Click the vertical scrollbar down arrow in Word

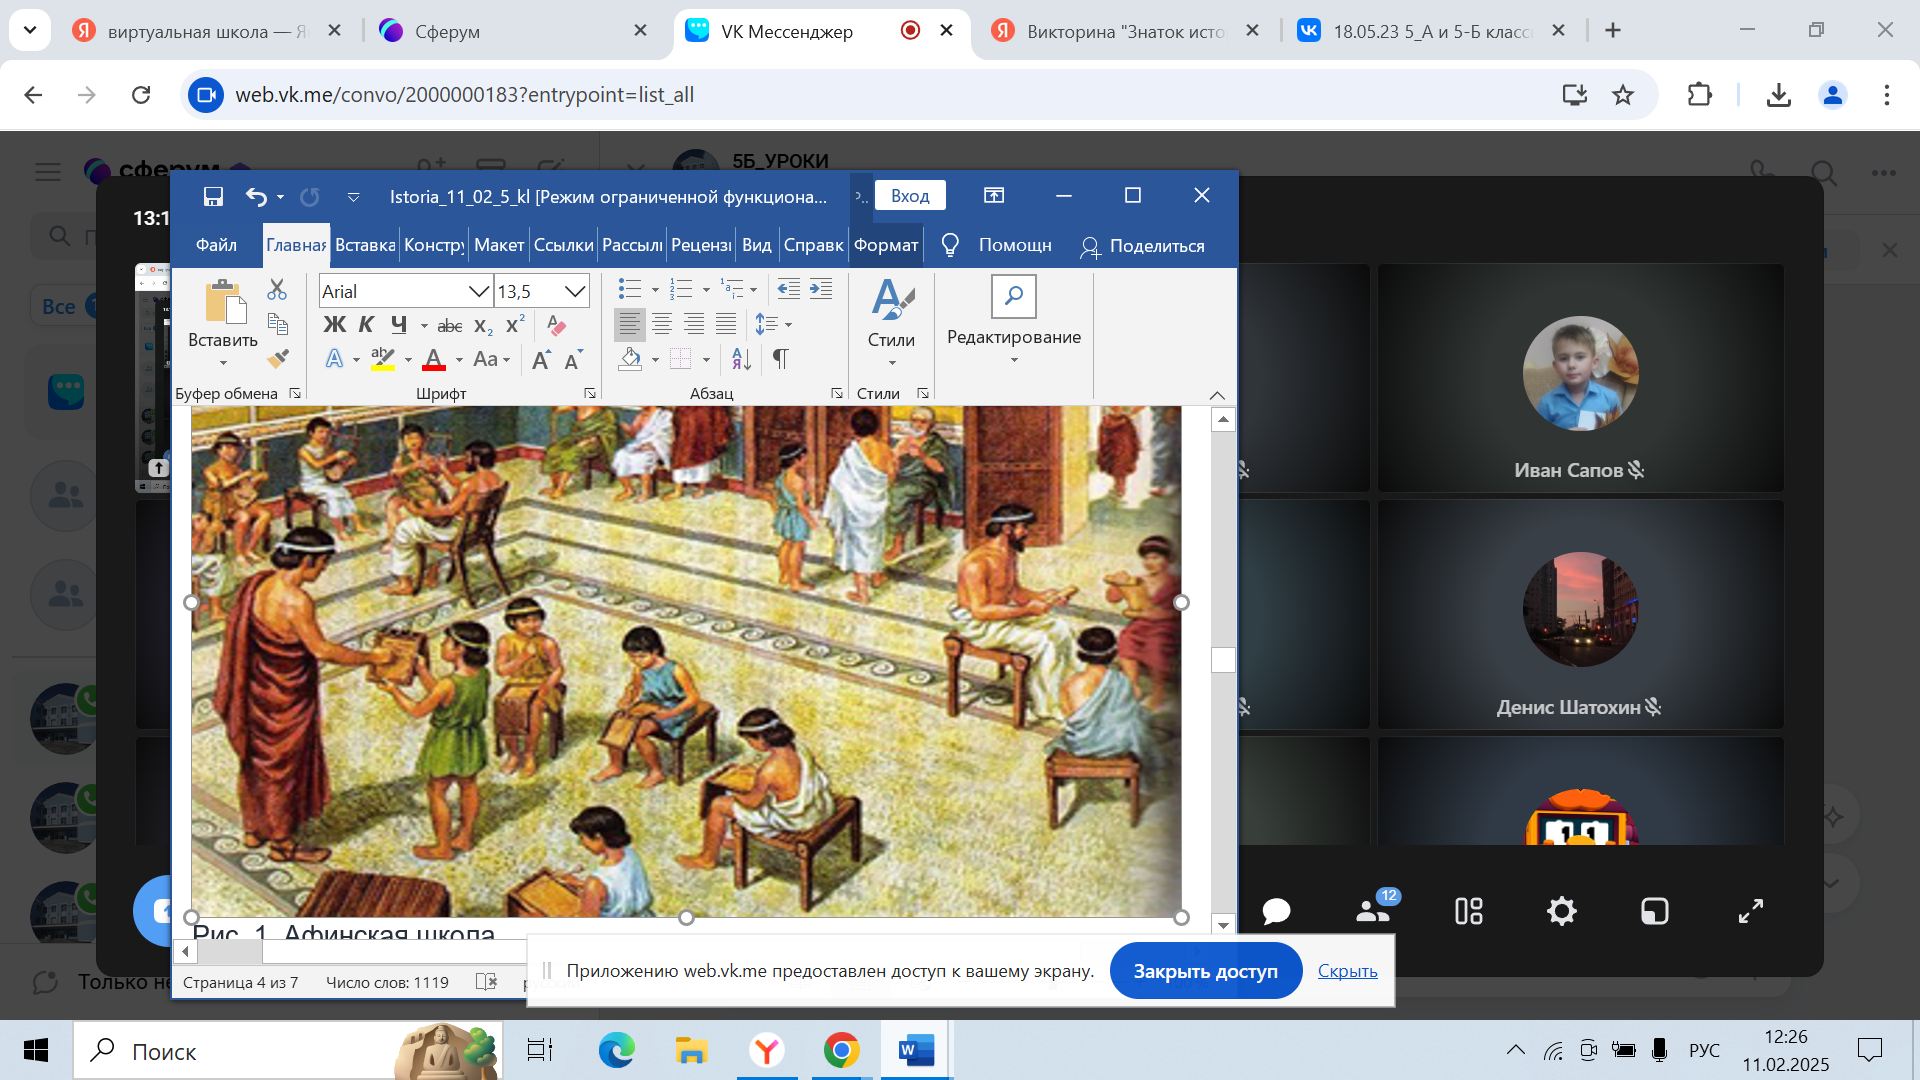pos(1223,925)
